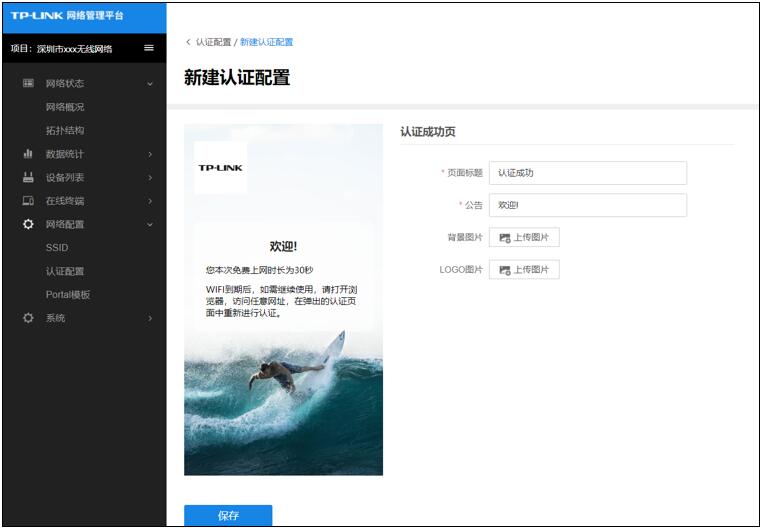Click 上传图片 button for LOGO图片
This screenshot has width=763, height=530.
524,270
